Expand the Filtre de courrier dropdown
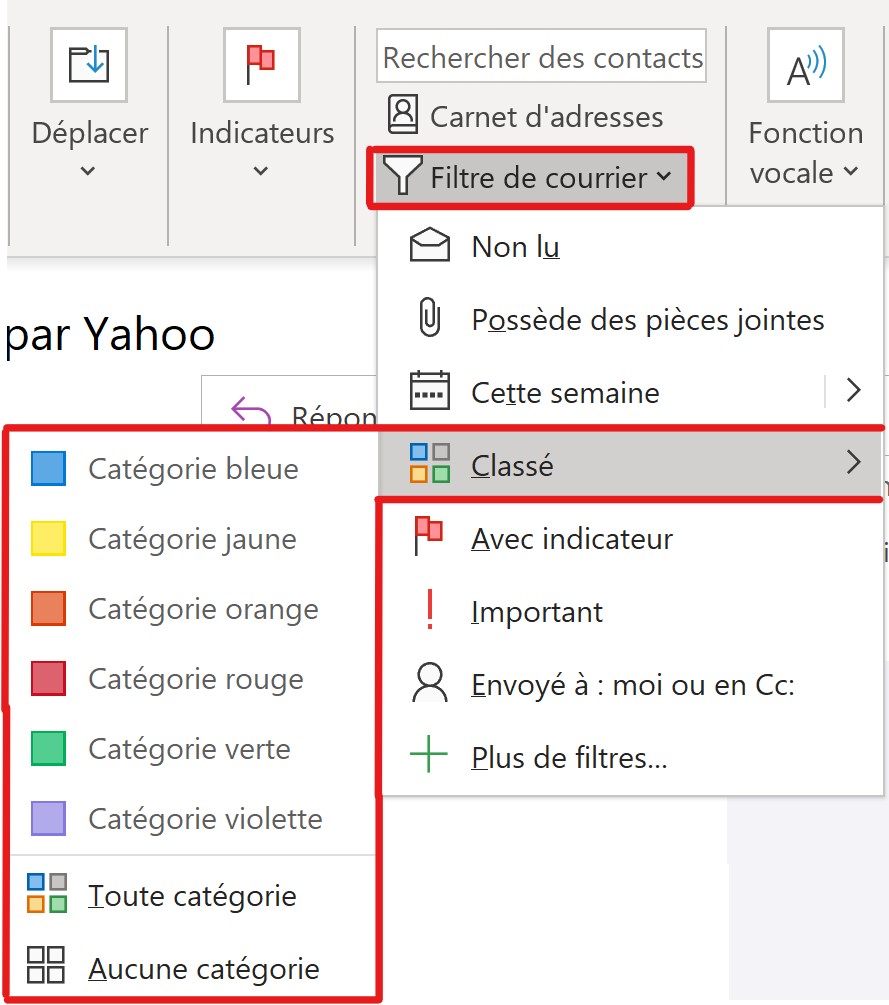Screen dimensions: 889x1005 pos(531,178)
